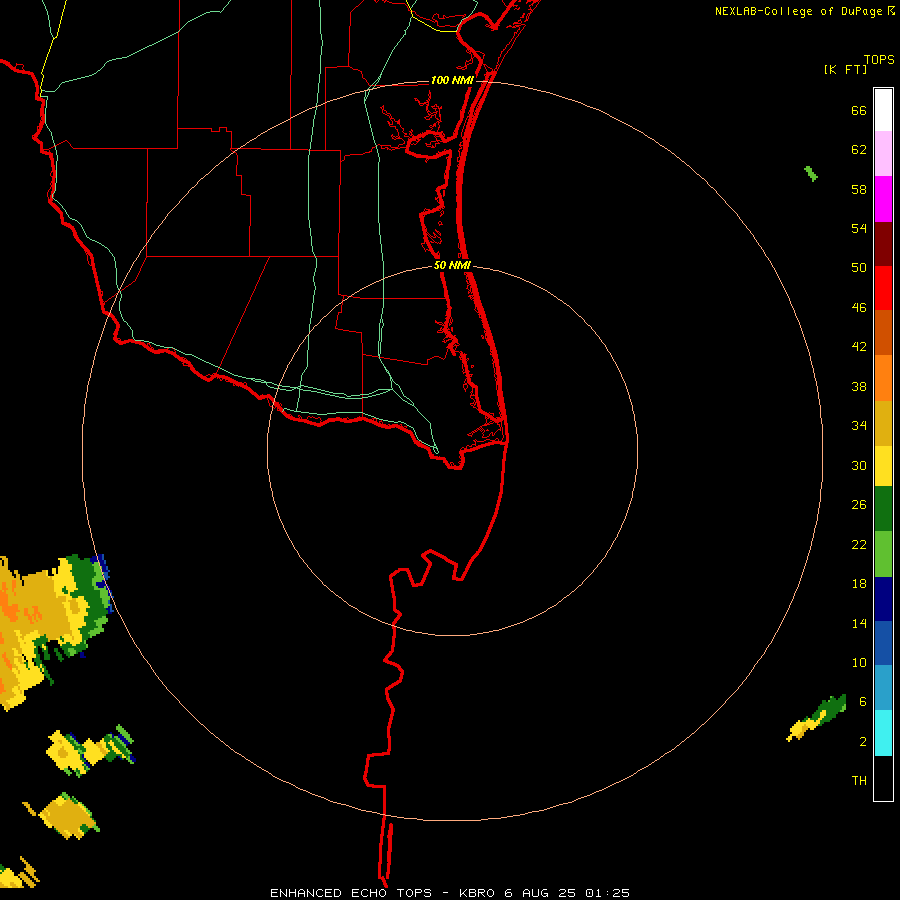
Task: Click the 22 legend value
Action: pos(859,544)
